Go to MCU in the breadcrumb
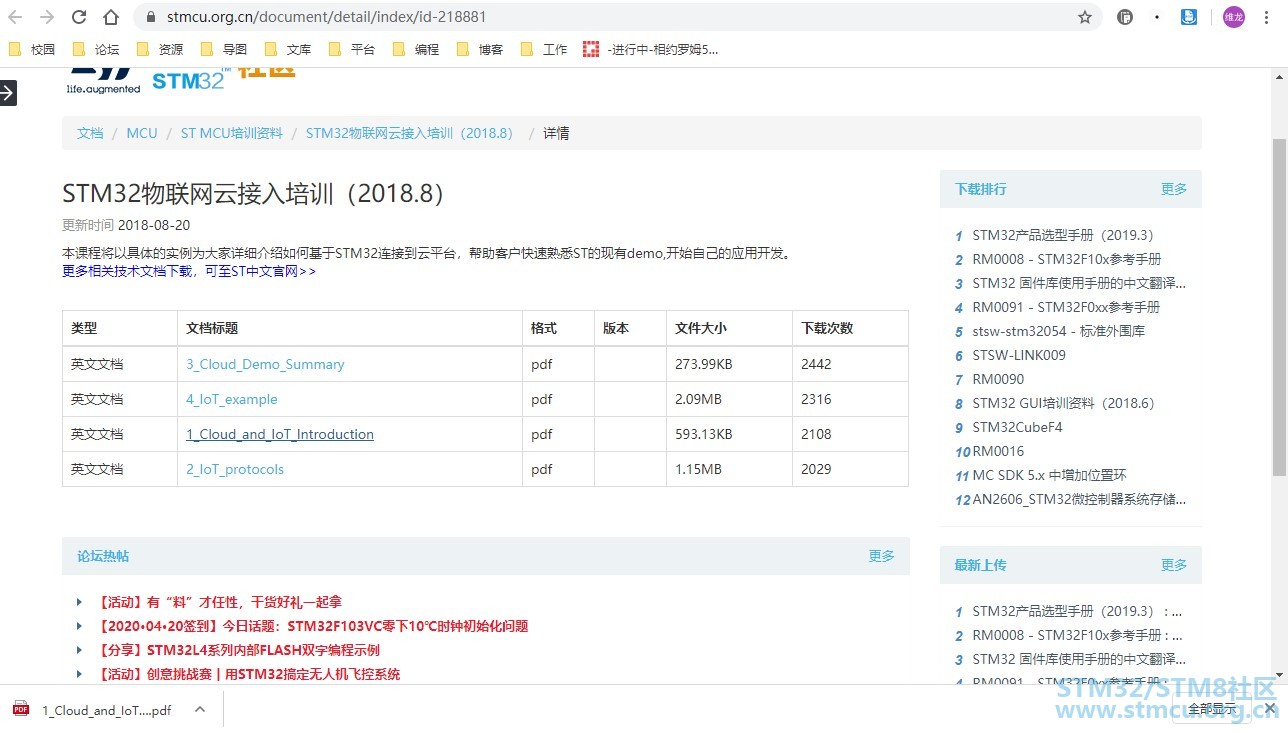This screenshot has width=1288, height=733. coord(142,133)
